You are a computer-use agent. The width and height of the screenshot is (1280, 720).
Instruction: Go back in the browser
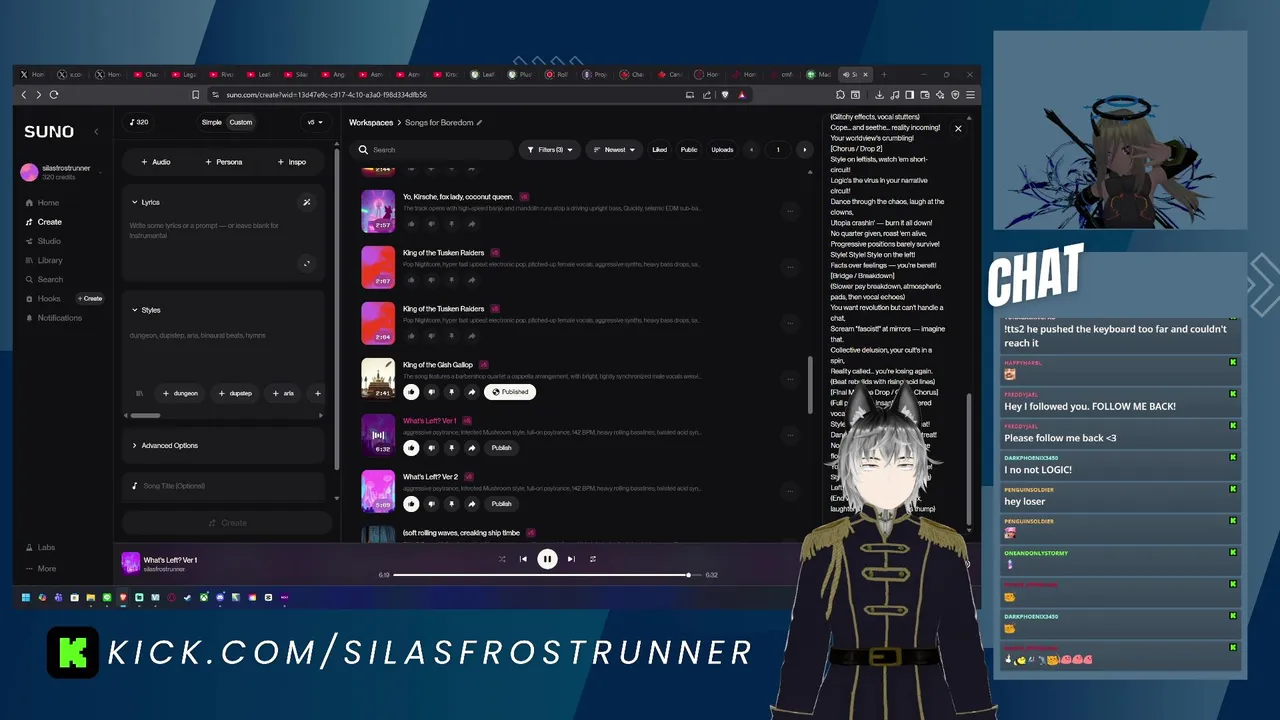click(x=24, y=95)
